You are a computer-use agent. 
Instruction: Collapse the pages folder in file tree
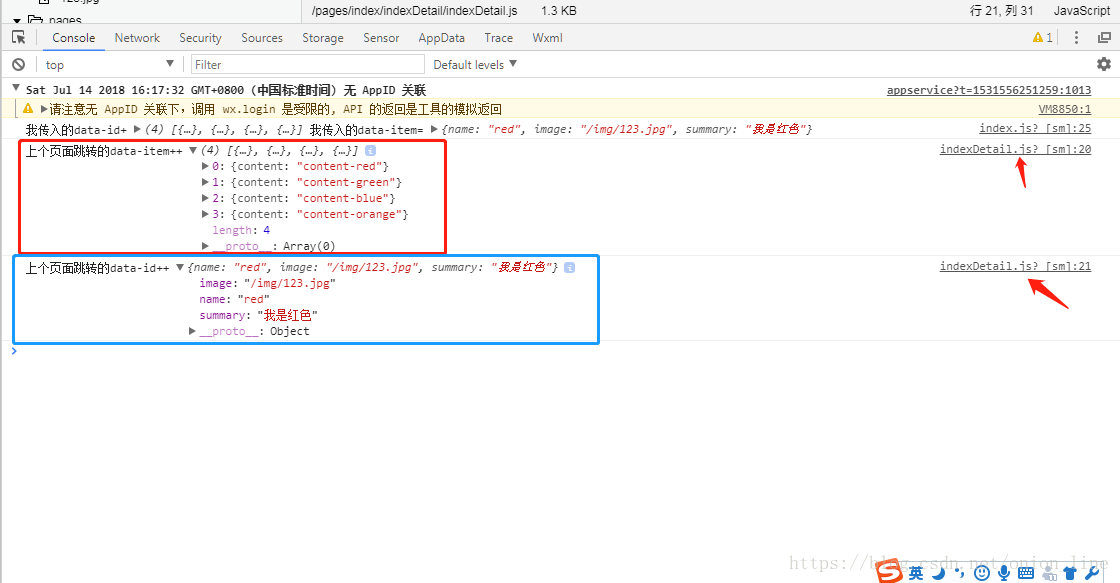coord(17,21)
